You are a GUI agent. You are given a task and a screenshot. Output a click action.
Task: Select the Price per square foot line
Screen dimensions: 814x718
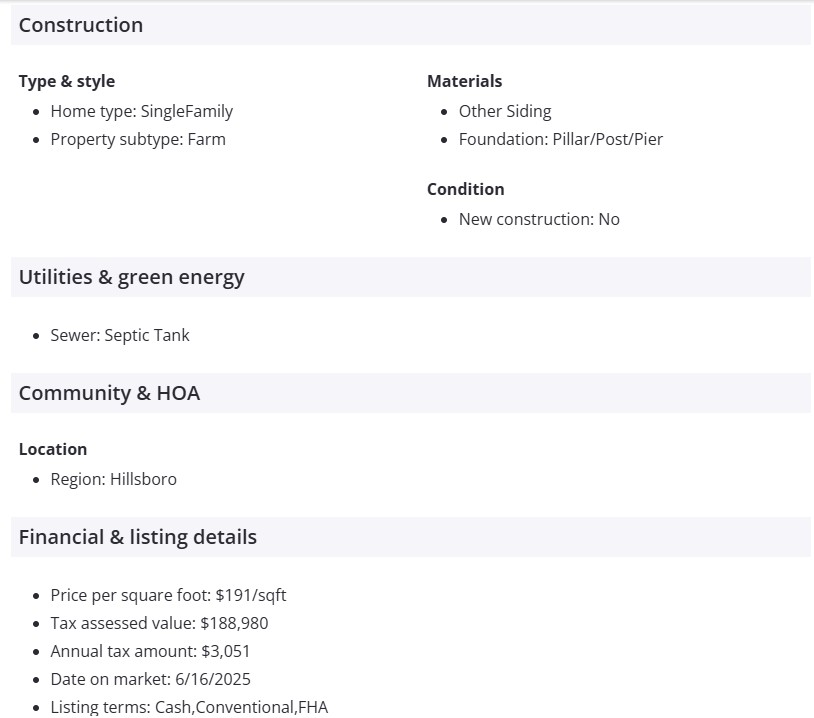pyautogui.click(x=168, y=595)
